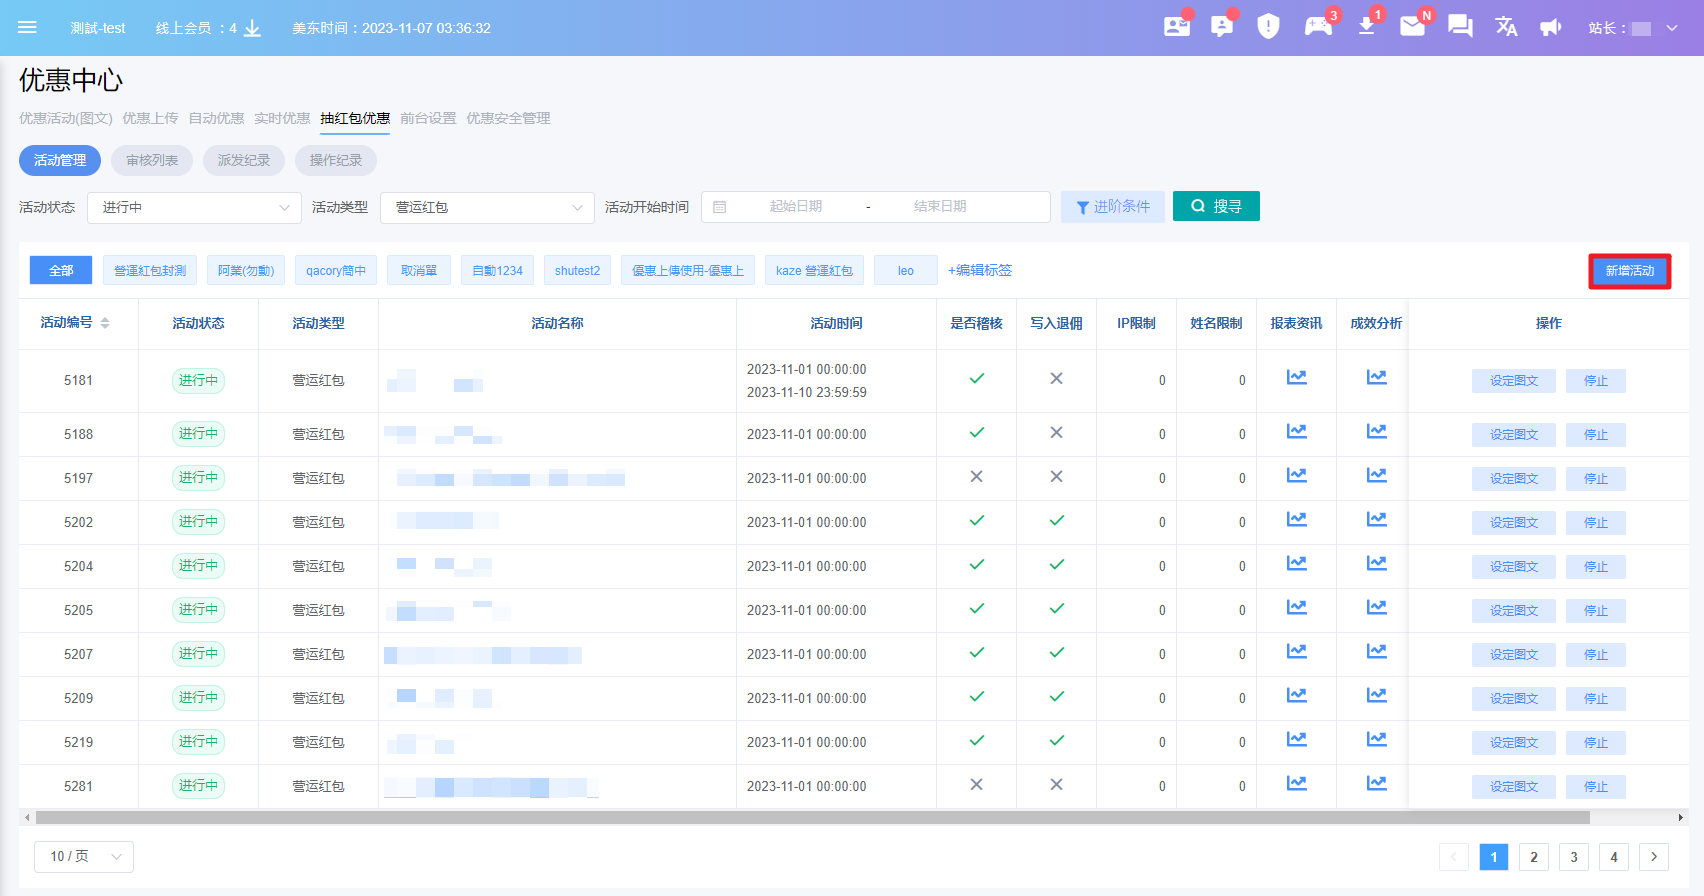This screenshot has height=896, width=1704.
Task: Open the chat bubbles icon
Action: [1460, 27]
